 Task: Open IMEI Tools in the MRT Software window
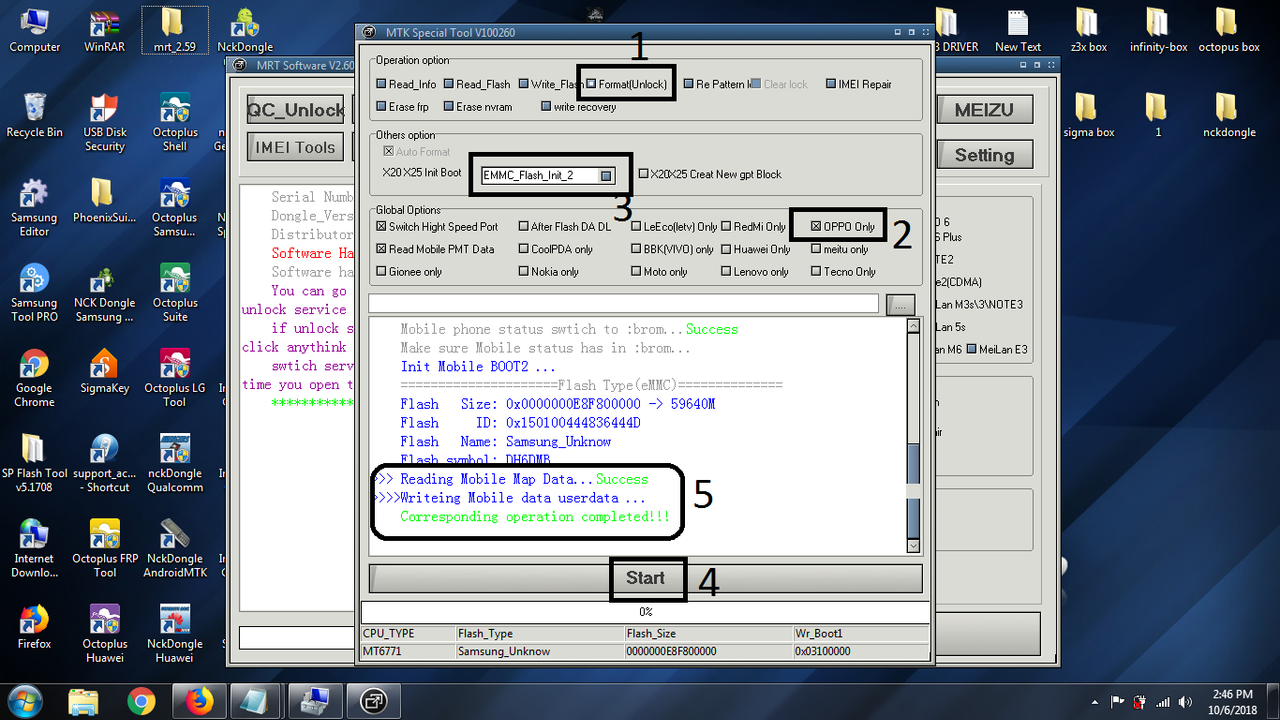pyautogui.click(x=296, y=147)
